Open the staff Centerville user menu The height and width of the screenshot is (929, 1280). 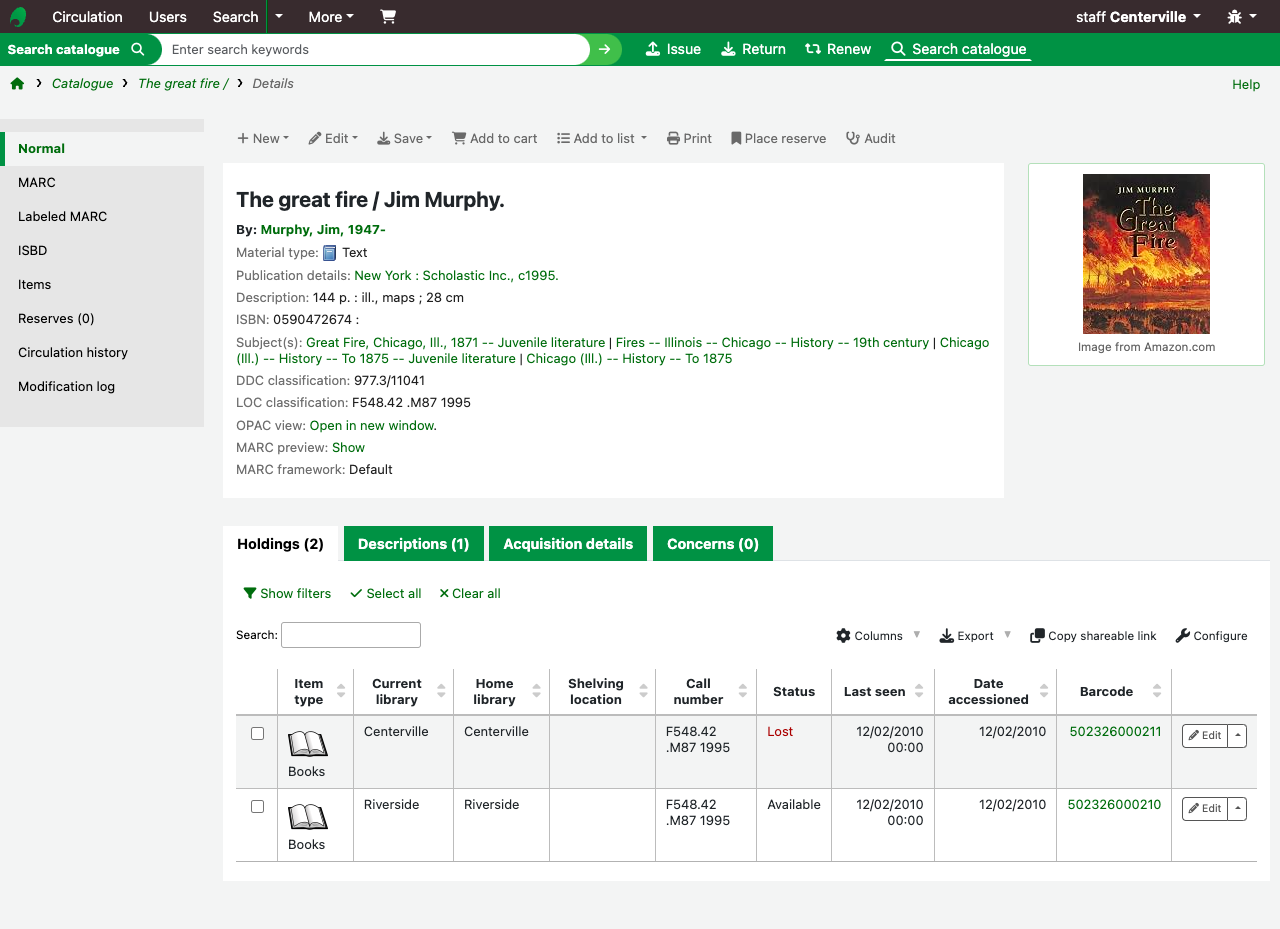(x=1138, y=16)
